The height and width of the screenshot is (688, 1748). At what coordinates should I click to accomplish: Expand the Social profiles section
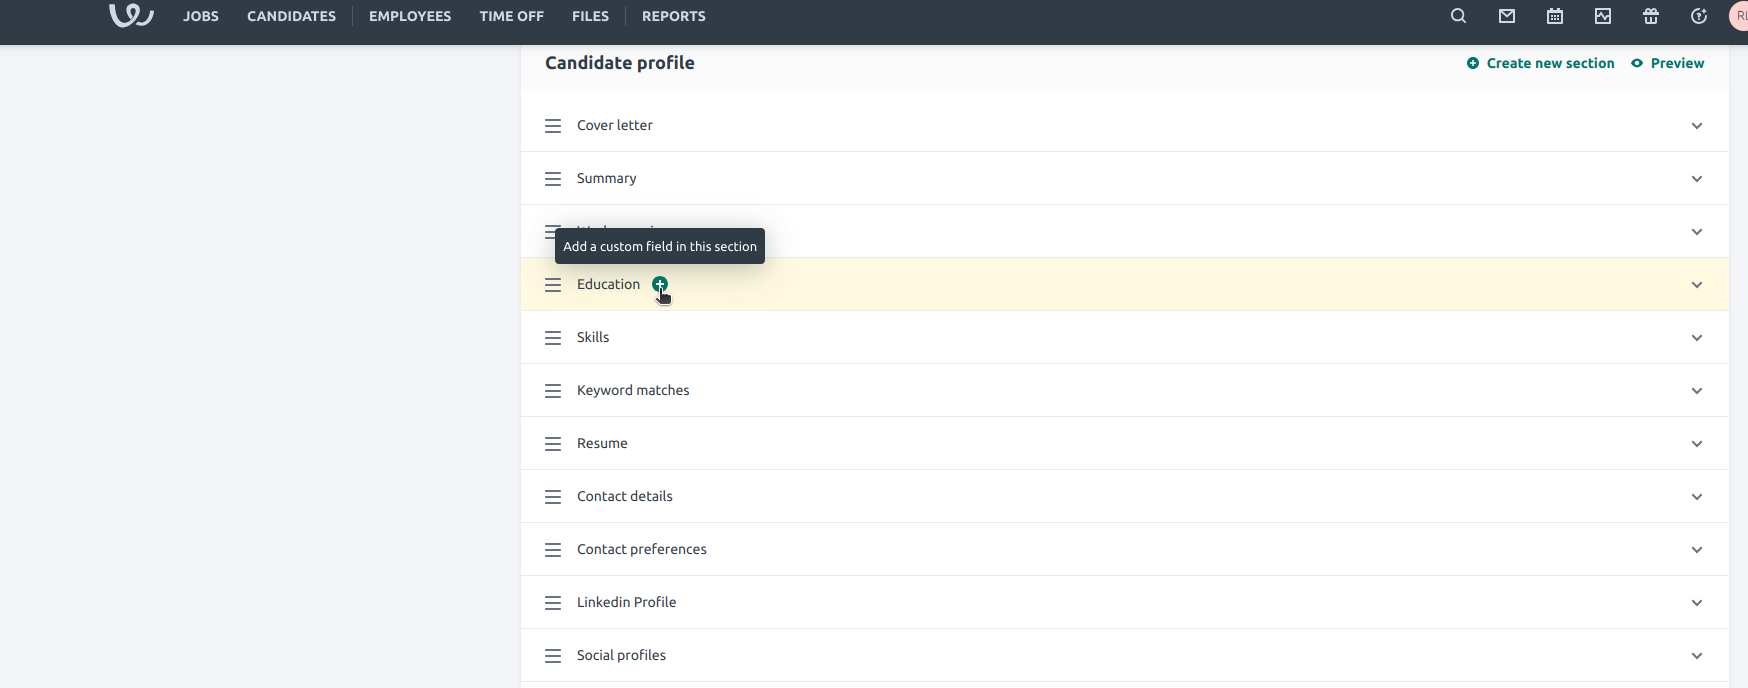[x=1696, y=655]
